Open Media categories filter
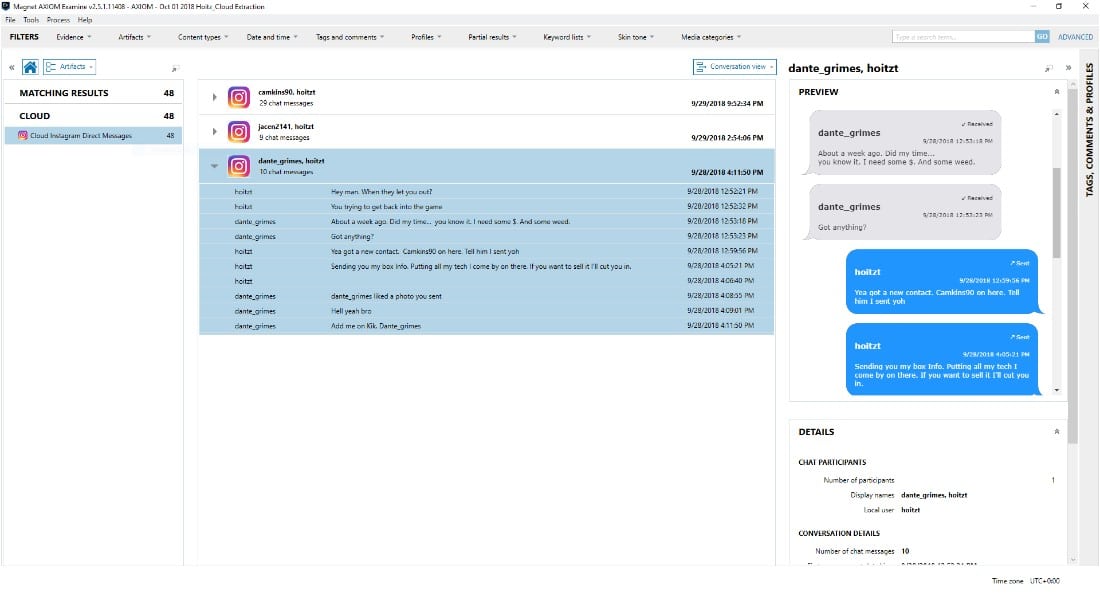1100x596 pixels. click(x=711, y=37)
